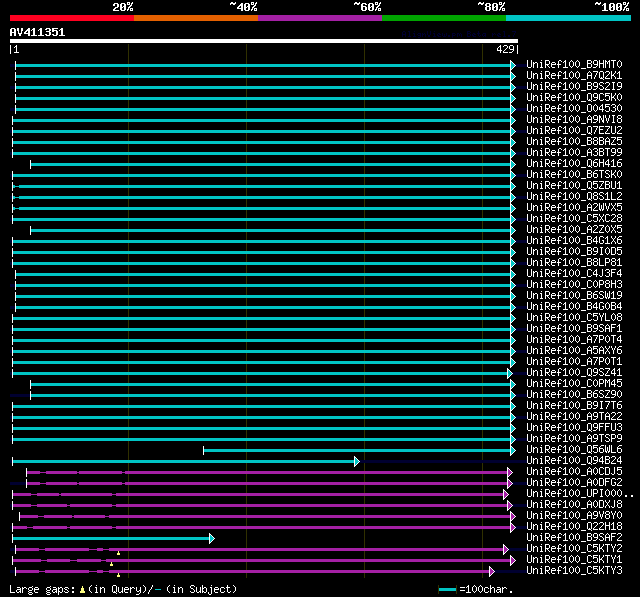Open hit UniRef100_Q7EZU2

[x=574, y=131]
